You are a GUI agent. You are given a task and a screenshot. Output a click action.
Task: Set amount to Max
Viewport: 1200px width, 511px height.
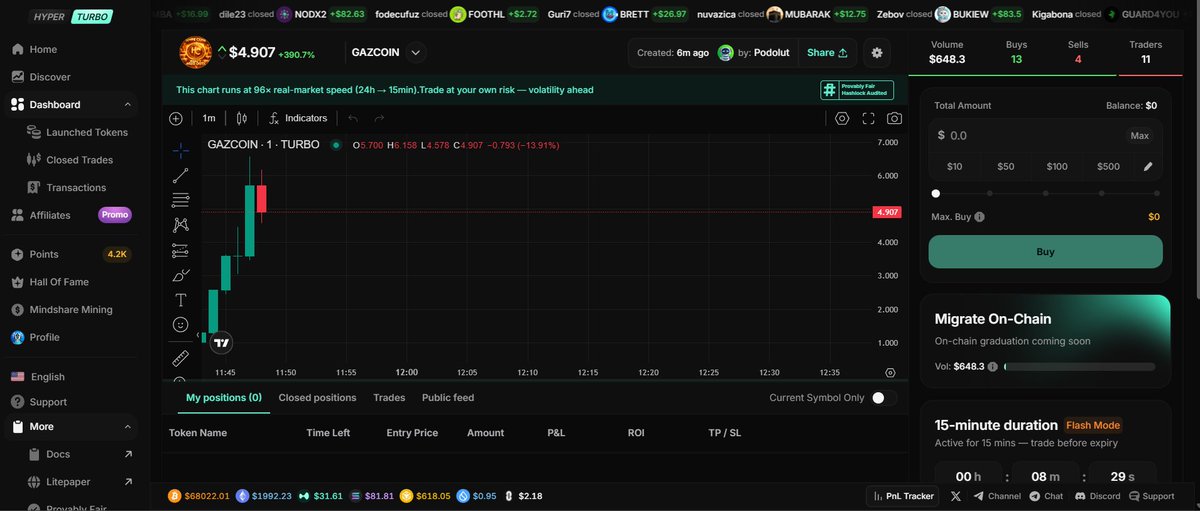[1139, 135]
